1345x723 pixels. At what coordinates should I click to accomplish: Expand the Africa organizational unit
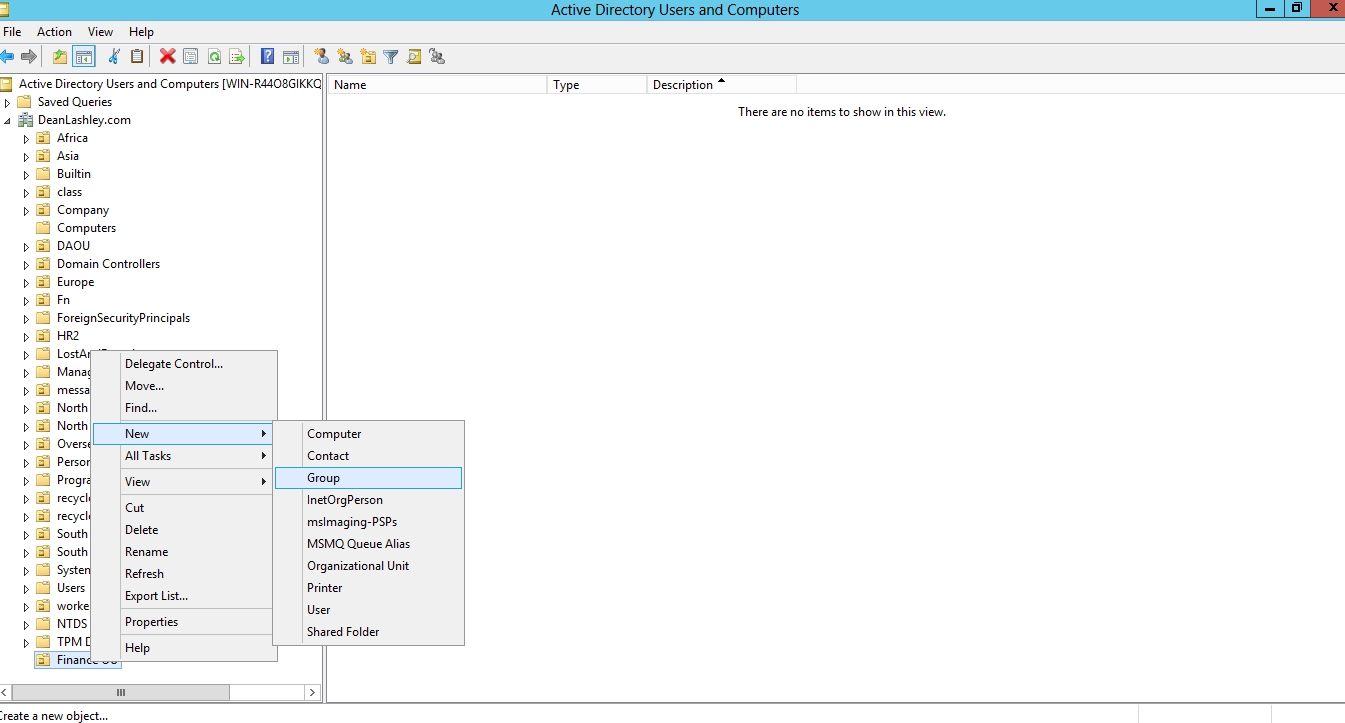(27, 139)
